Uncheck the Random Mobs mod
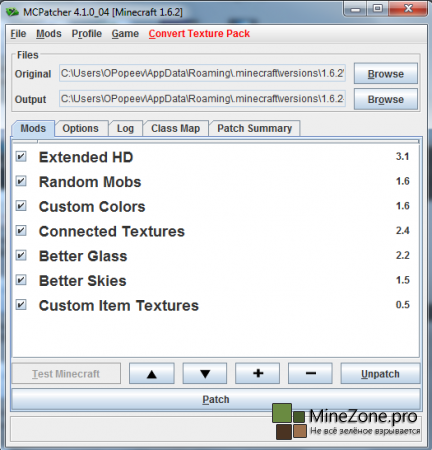The image size is (432, 450). coord(21,181)
